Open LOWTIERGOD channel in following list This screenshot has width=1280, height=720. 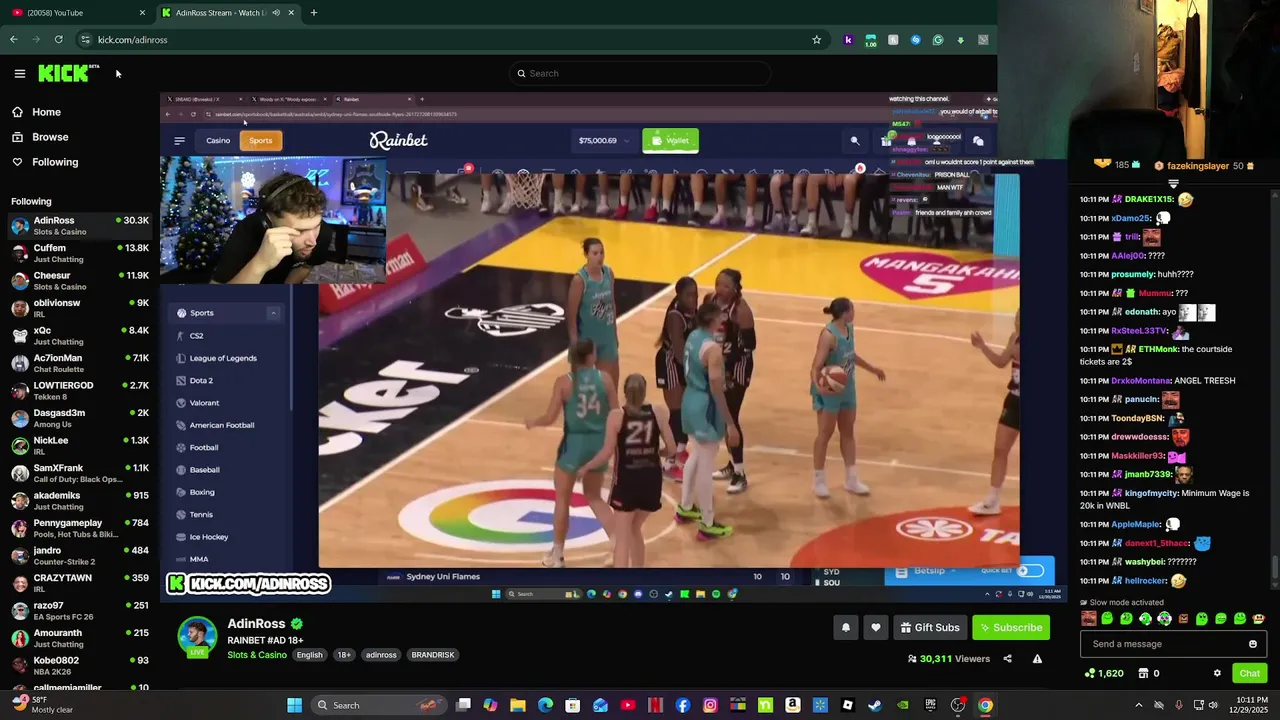tap(80, 391)
